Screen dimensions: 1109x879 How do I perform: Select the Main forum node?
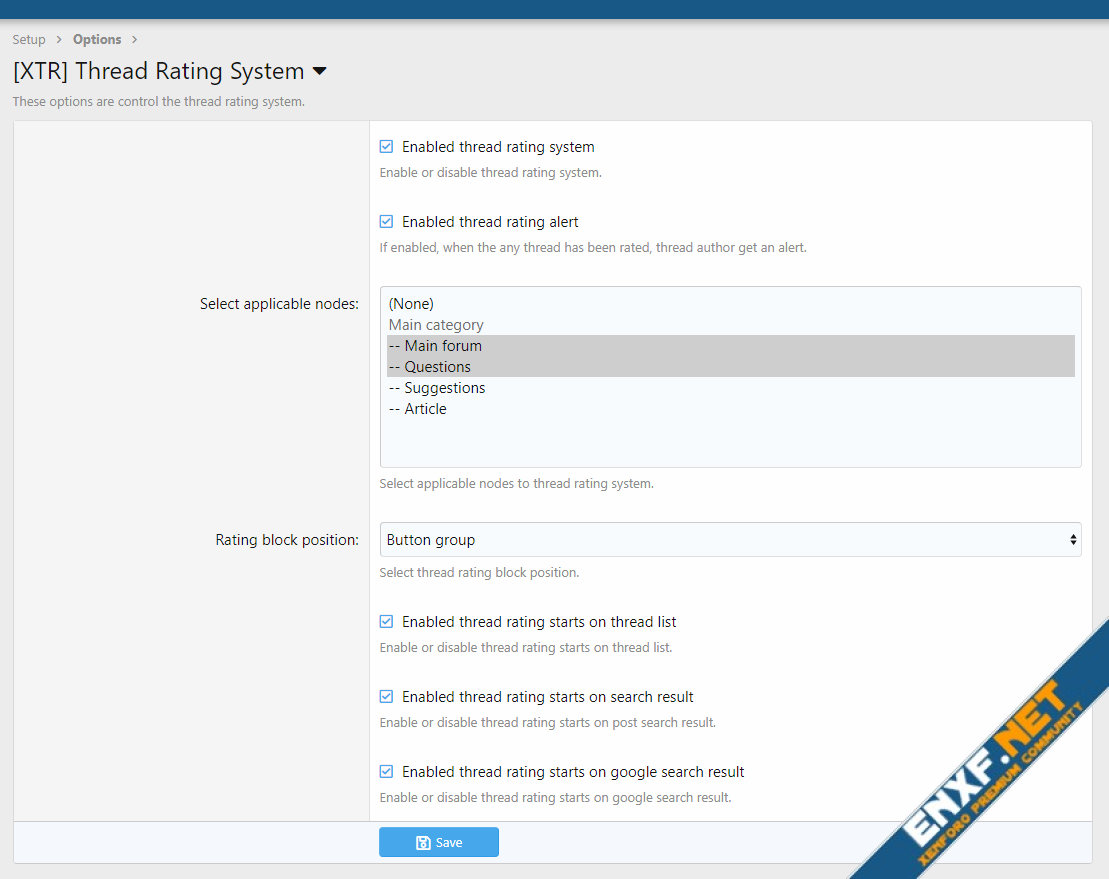(x=436, y=346)
